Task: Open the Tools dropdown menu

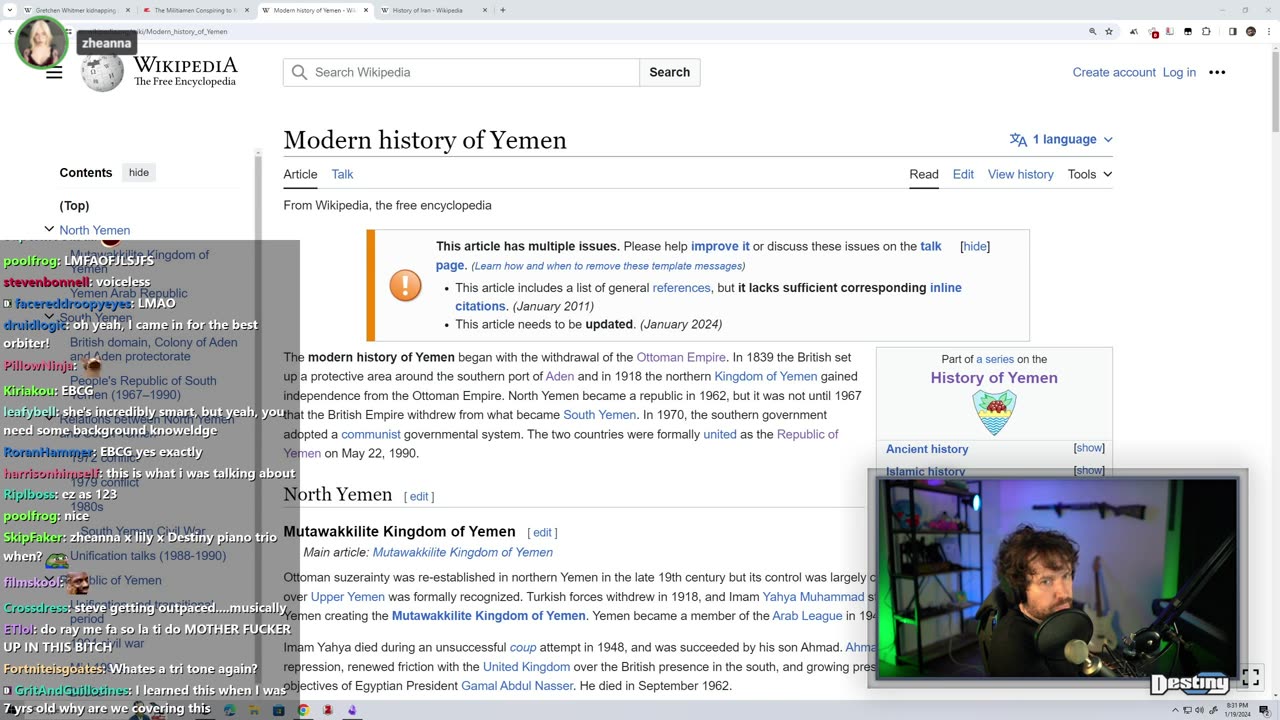Action: click(1089, 174)
